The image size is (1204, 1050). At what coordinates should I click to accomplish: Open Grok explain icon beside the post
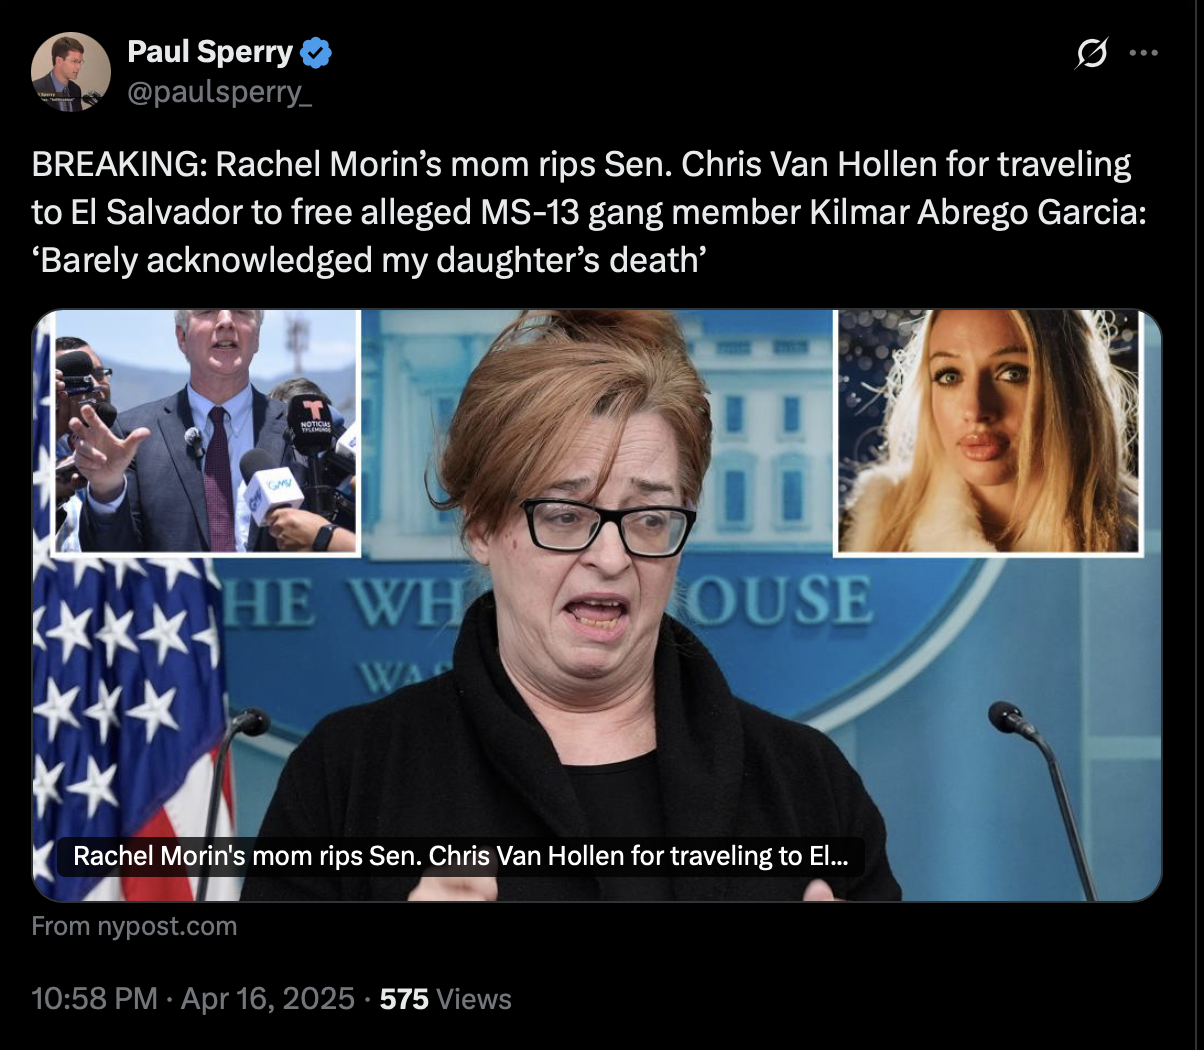pos(1091,53)
